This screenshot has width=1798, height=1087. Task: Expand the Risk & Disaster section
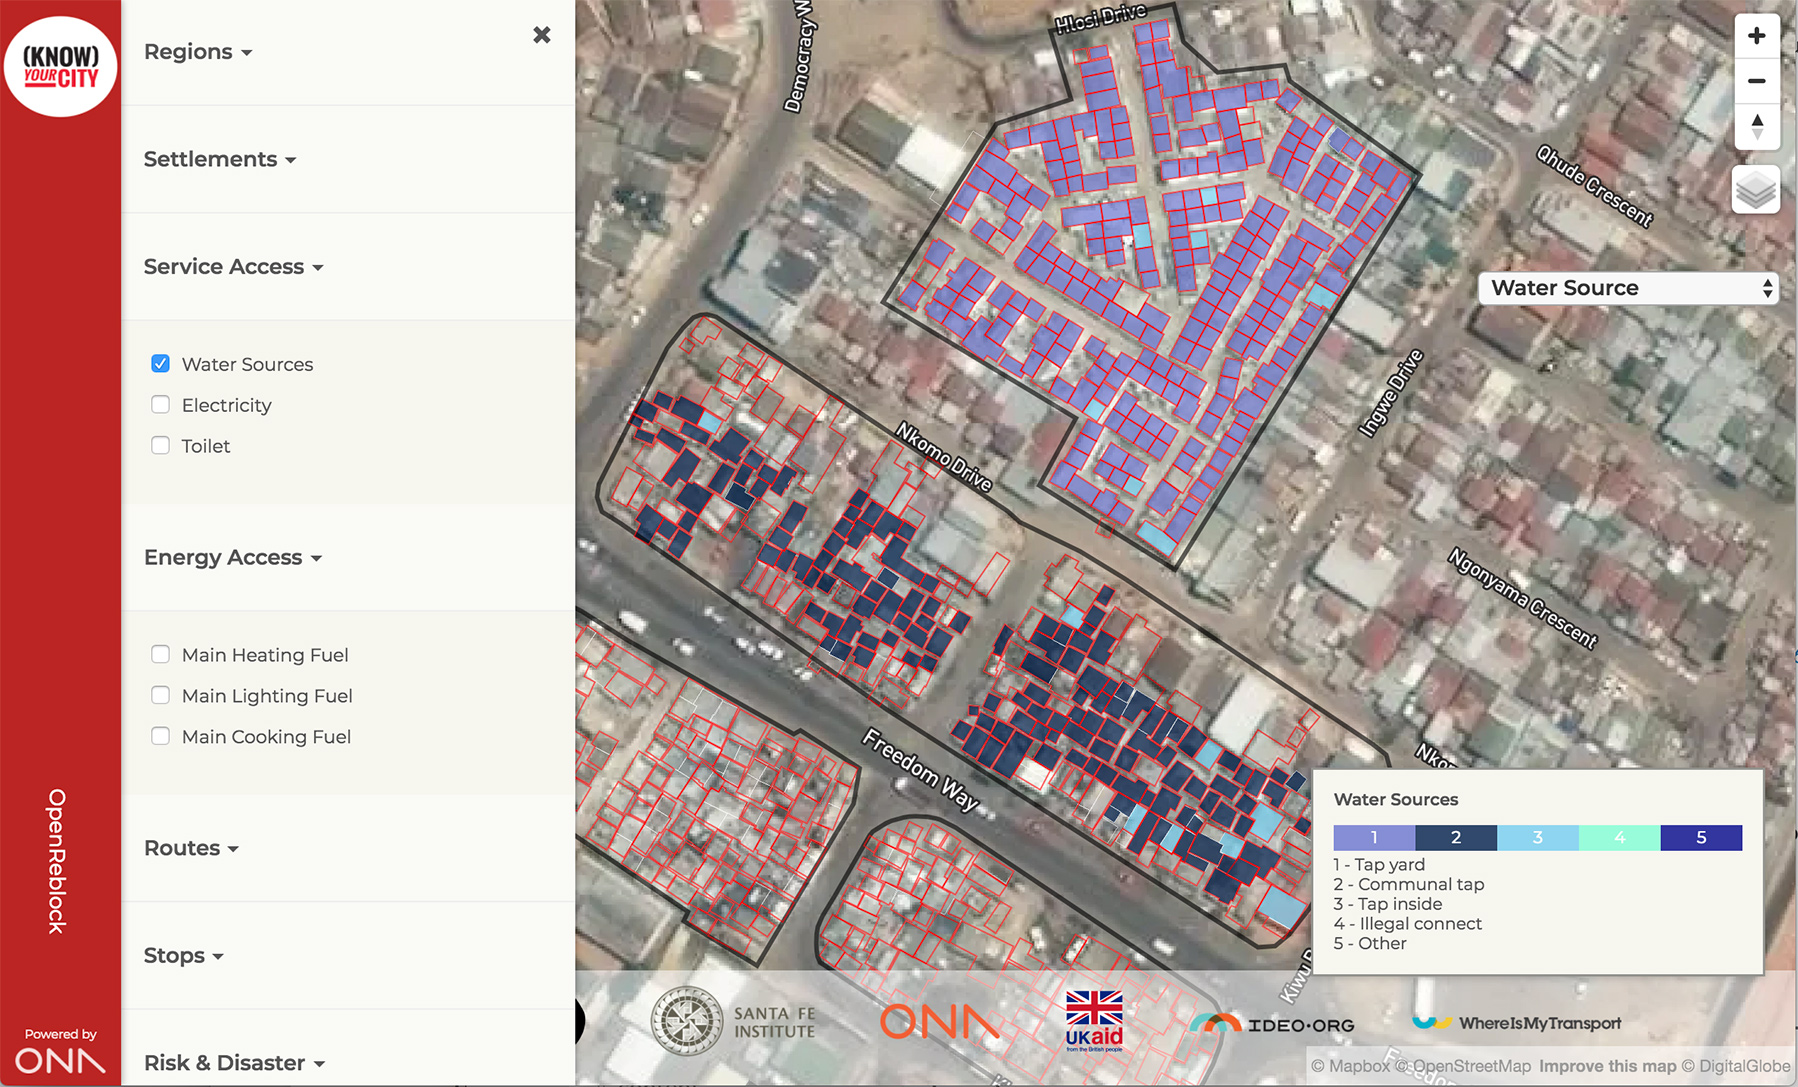coord(234,1063)
